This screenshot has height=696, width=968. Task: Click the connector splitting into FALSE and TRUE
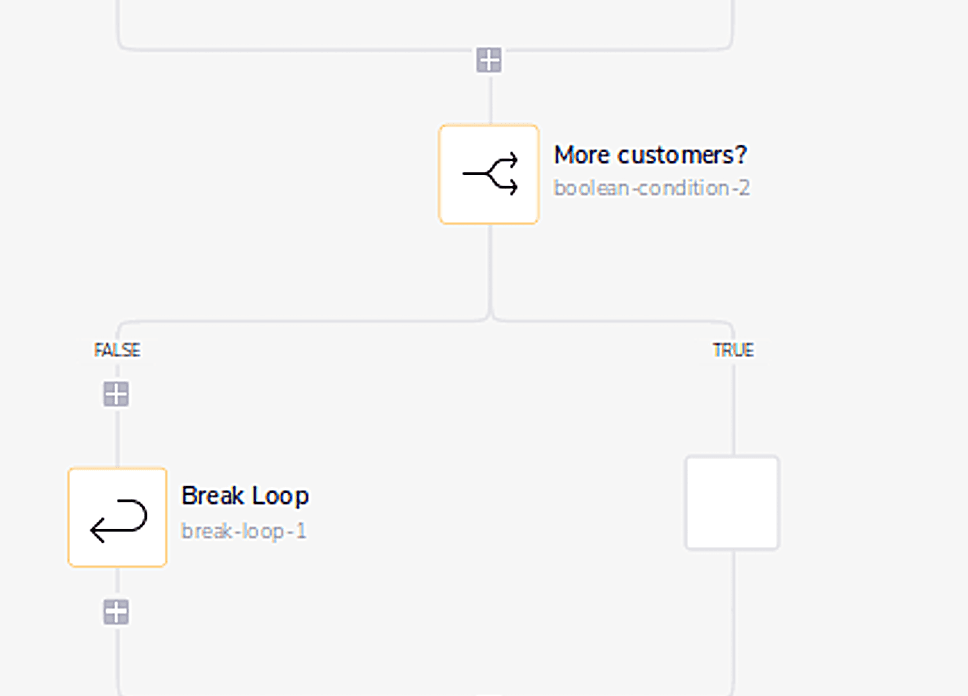pos(489,320)
